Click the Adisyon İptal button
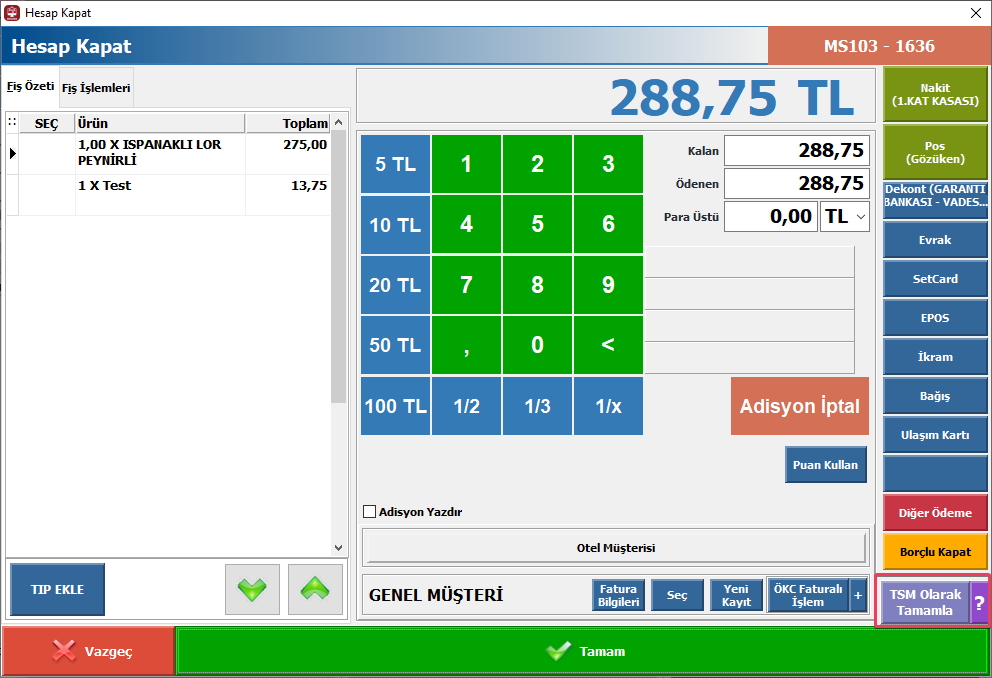 click(x=799, y=407)
